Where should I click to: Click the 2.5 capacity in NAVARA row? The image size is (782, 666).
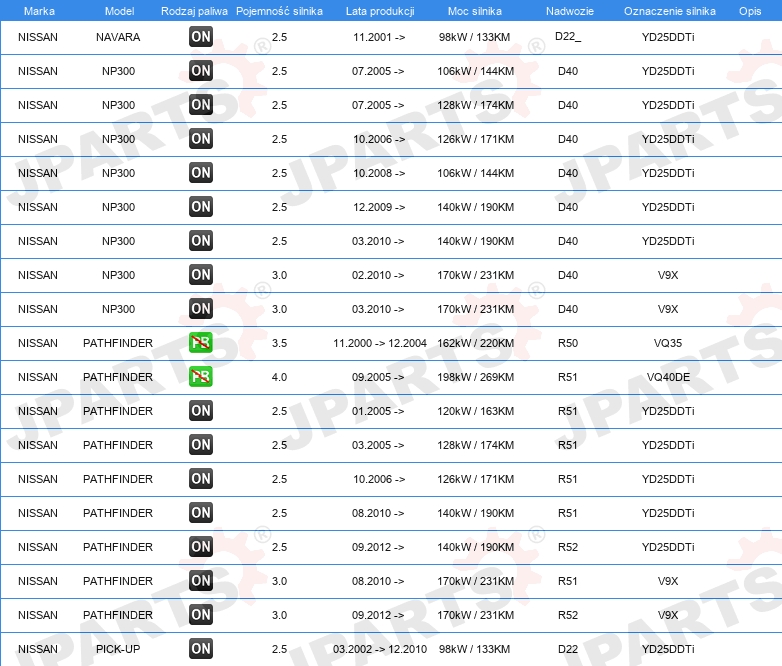(x=279, y=37)
